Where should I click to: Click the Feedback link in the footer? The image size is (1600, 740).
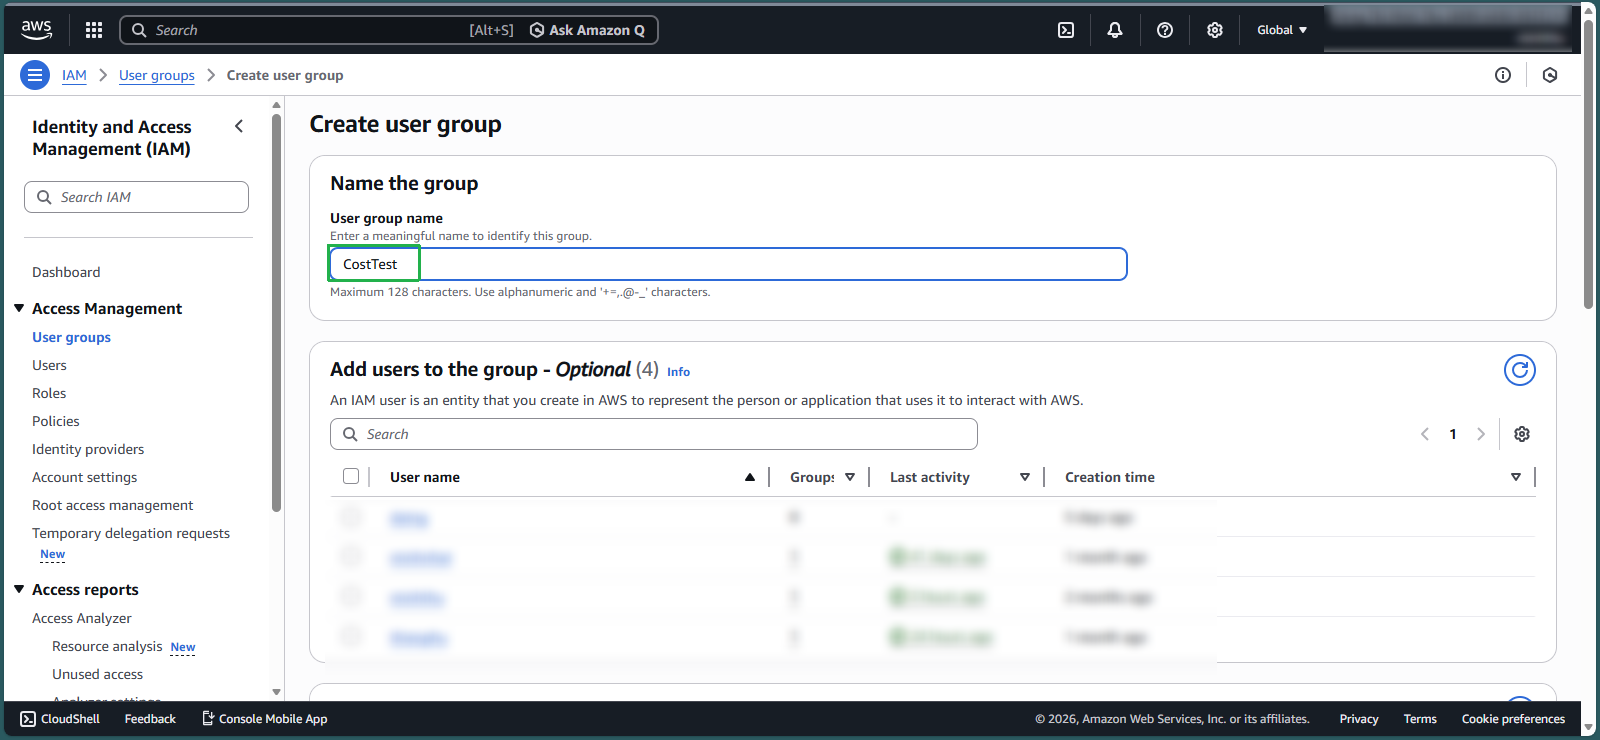pyautogui.click(x=150, y=719)
